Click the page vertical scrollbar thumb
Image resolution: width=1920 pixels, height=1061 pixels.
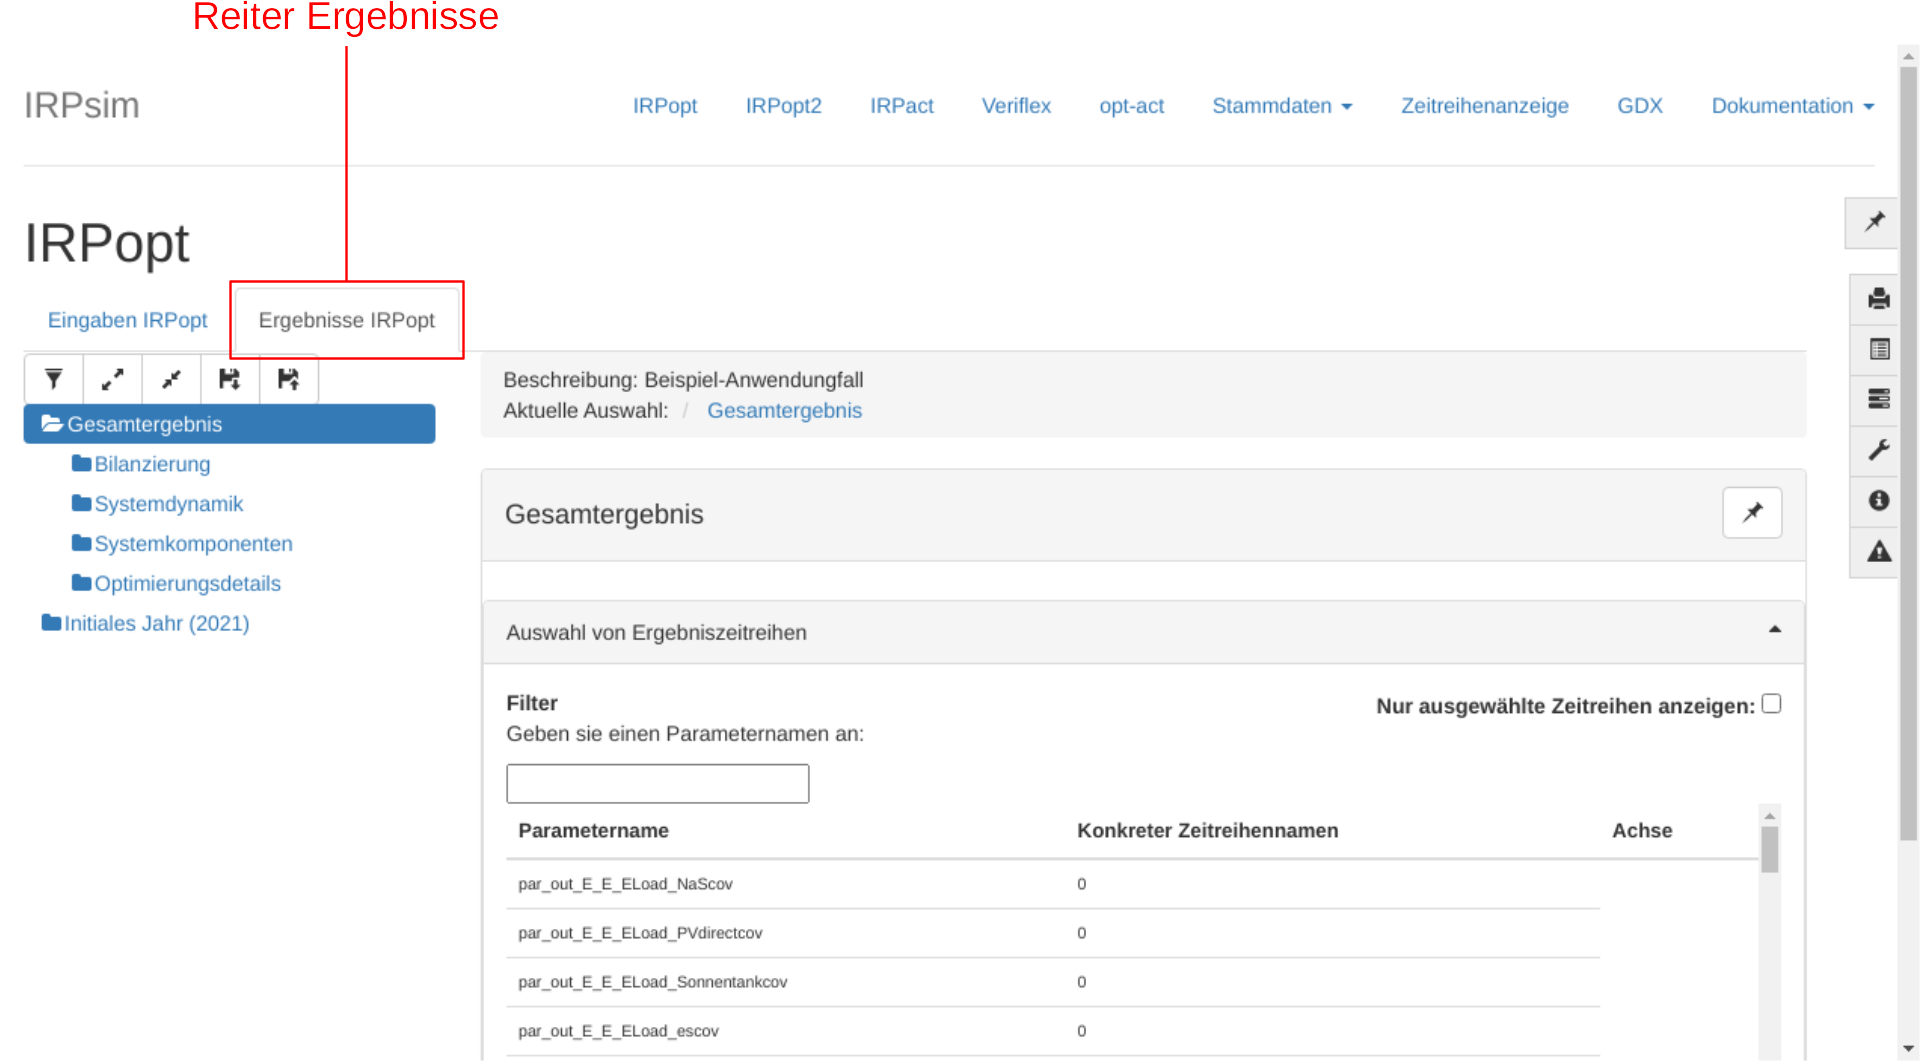coord(1909,453)
